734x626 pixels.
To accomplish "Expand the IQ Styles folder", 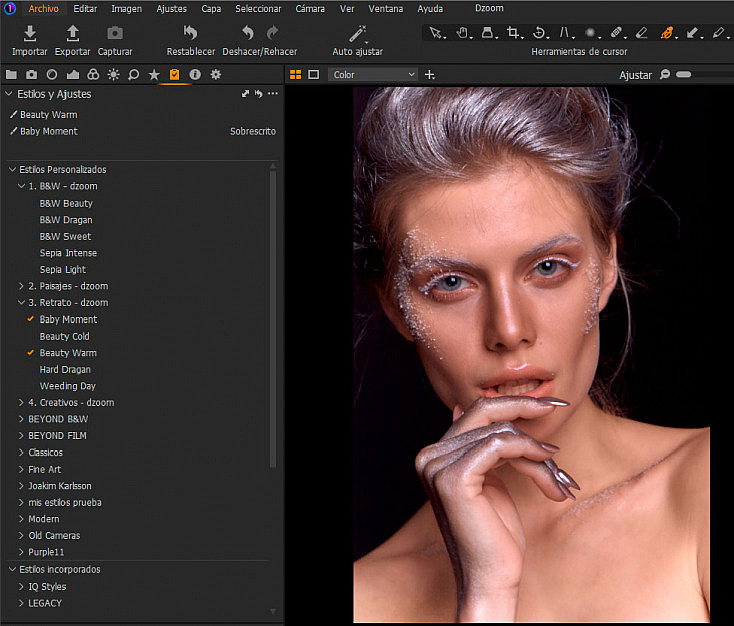I will point(21,586).
